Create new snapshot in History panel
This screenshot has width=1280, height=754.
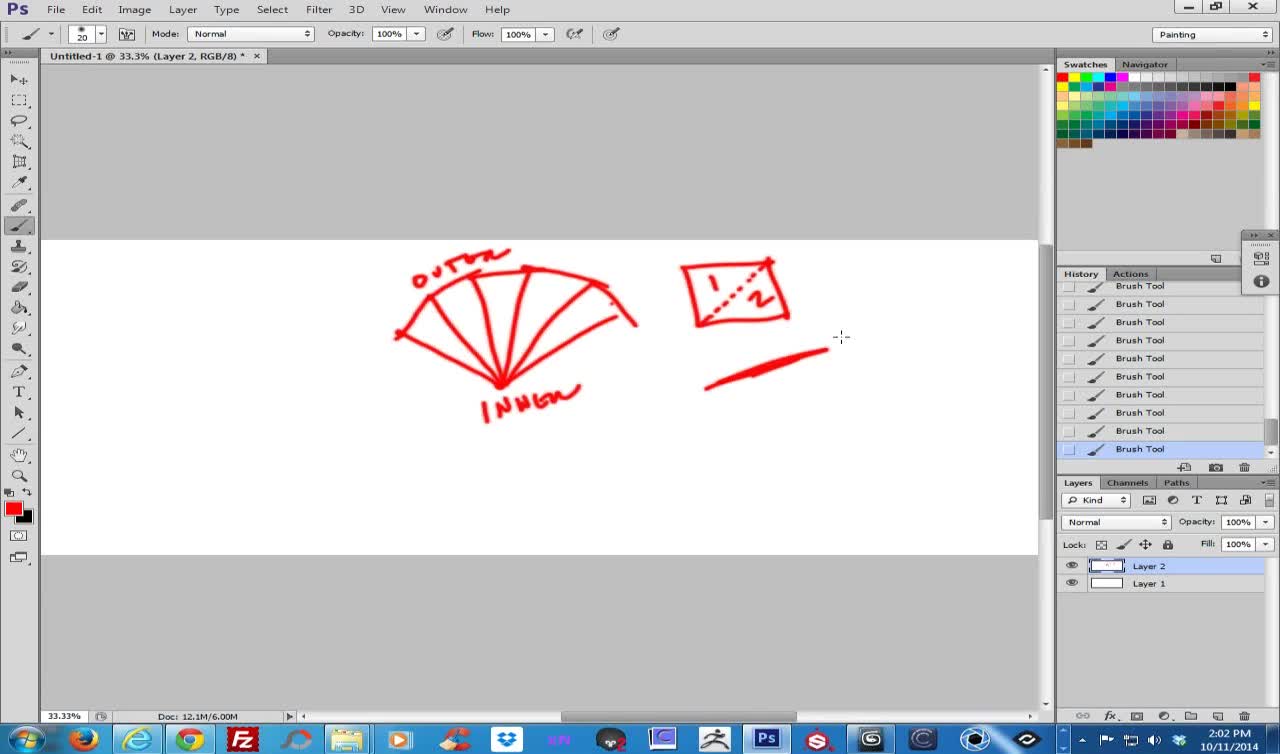1216,467
